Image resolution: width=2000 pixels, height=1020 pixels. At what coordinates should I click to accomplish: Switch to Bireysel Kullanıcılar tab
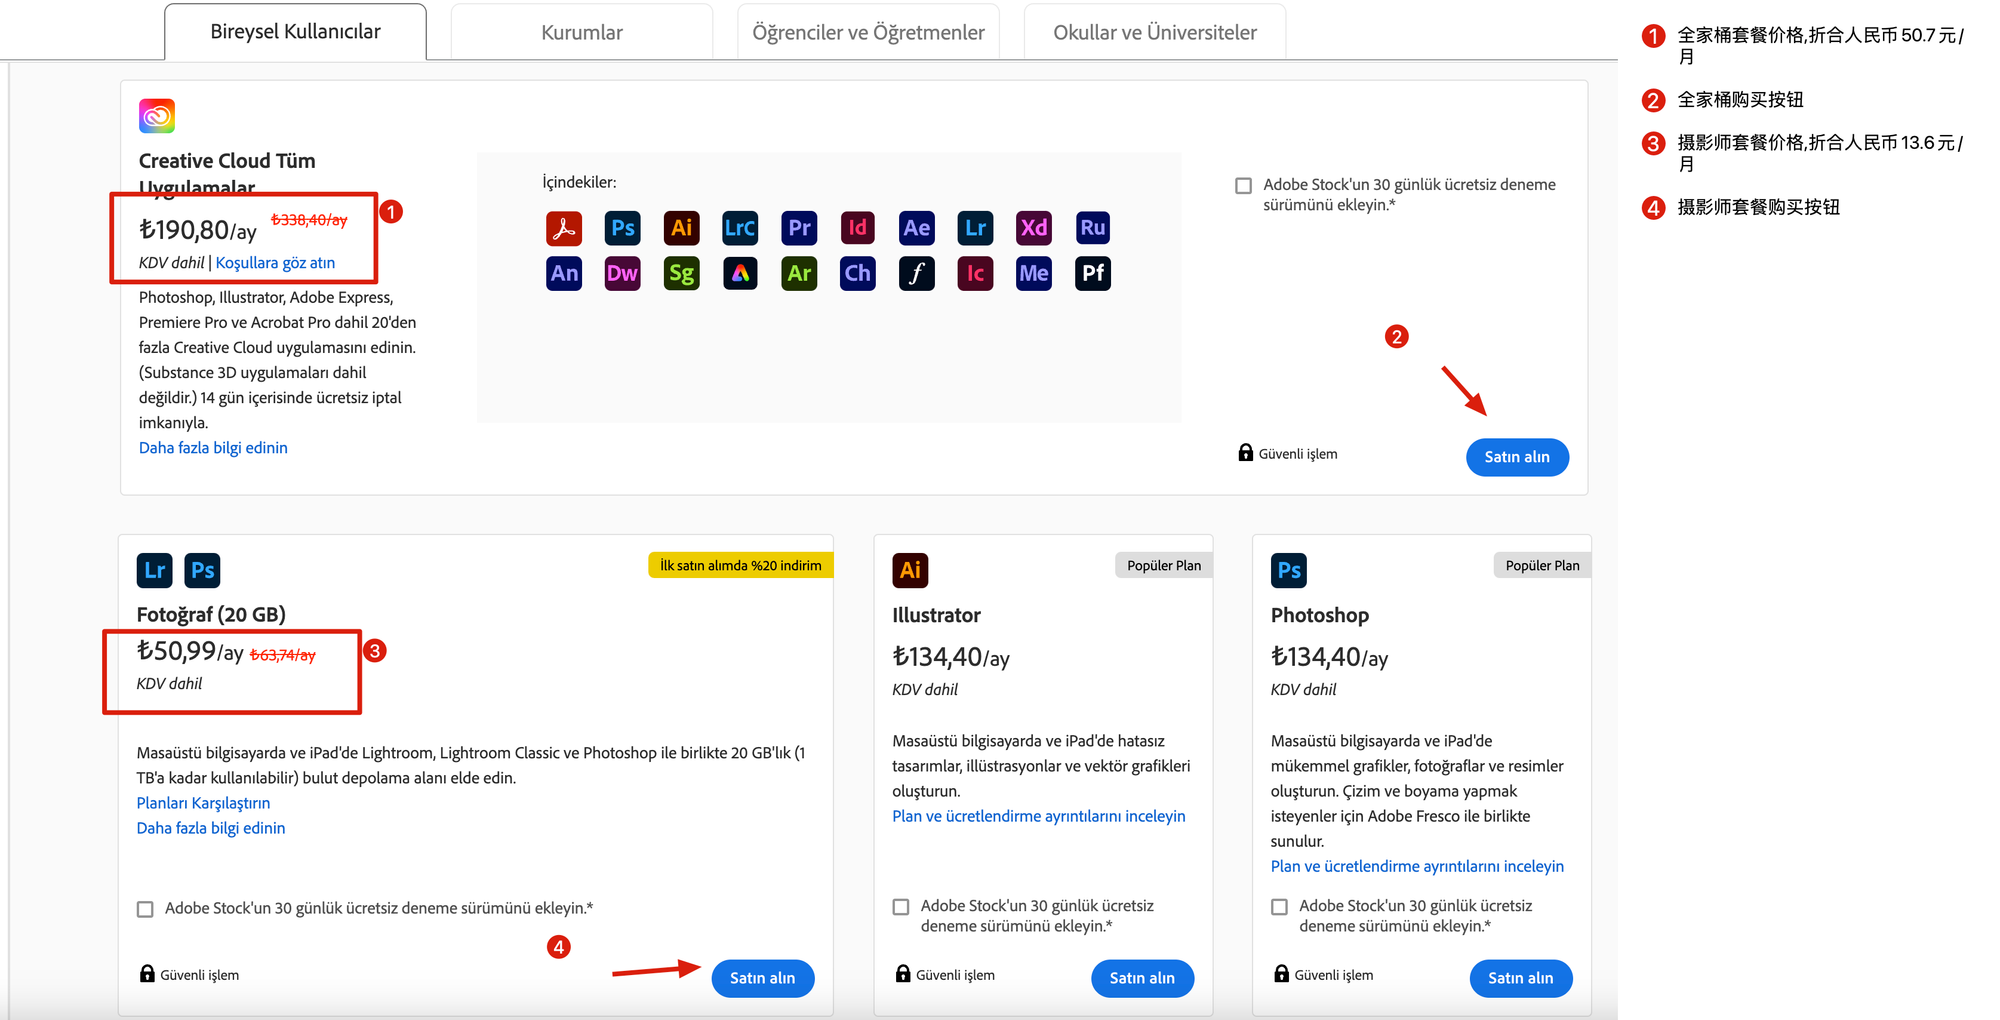(x=295, y=32)
